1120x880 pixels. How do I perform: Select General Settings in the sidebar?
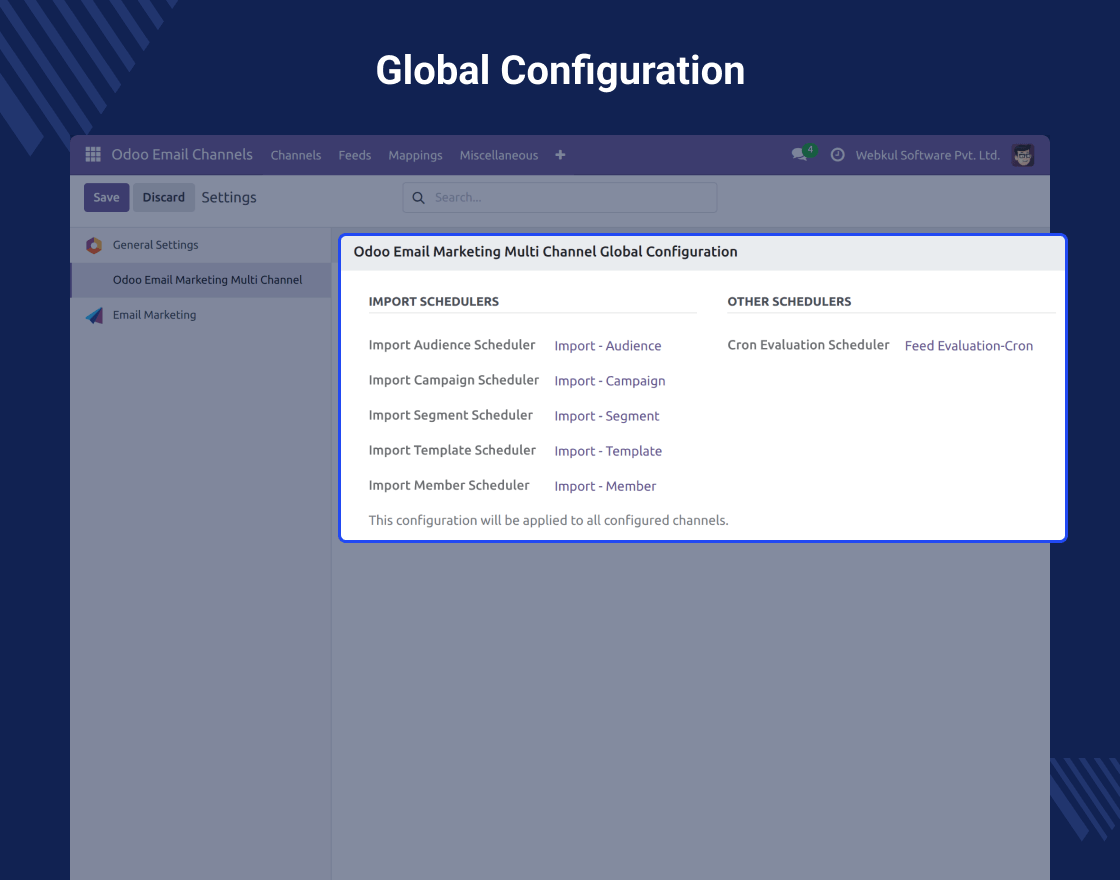click(201, 245)
